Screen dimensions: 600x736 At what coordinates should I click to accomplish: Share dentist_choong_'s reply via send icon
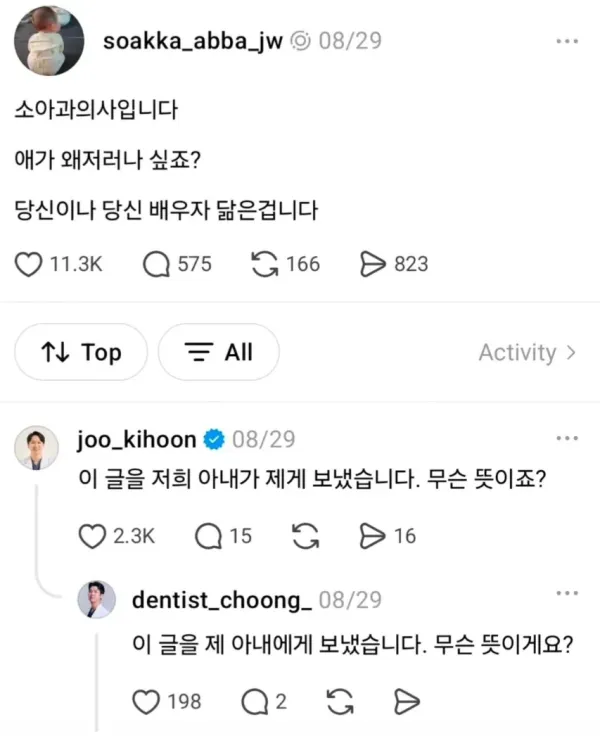pyautogui.click(x=407, y=702)
